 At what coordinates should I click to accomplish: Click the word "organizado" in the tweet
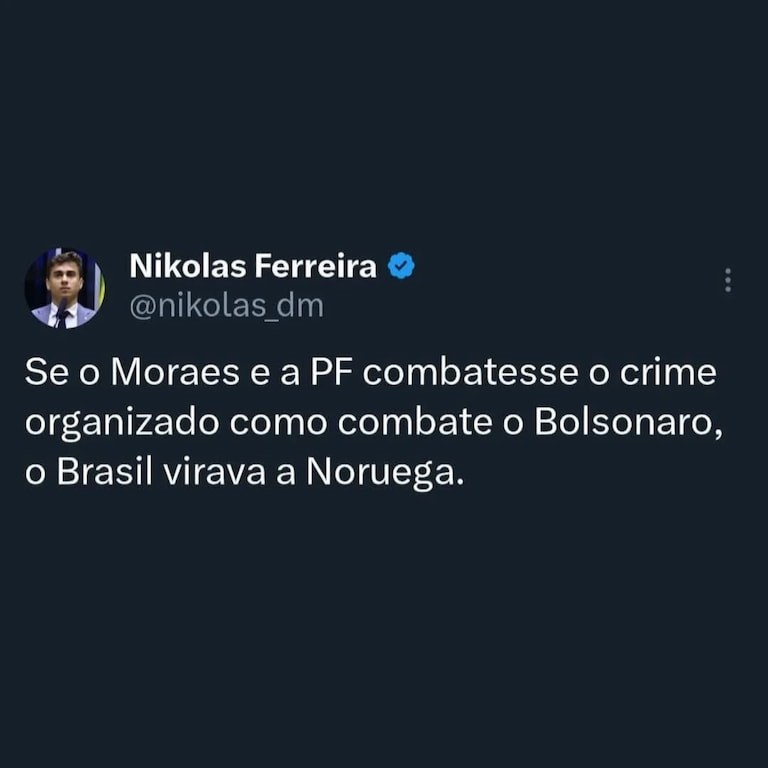pos(122,422)
